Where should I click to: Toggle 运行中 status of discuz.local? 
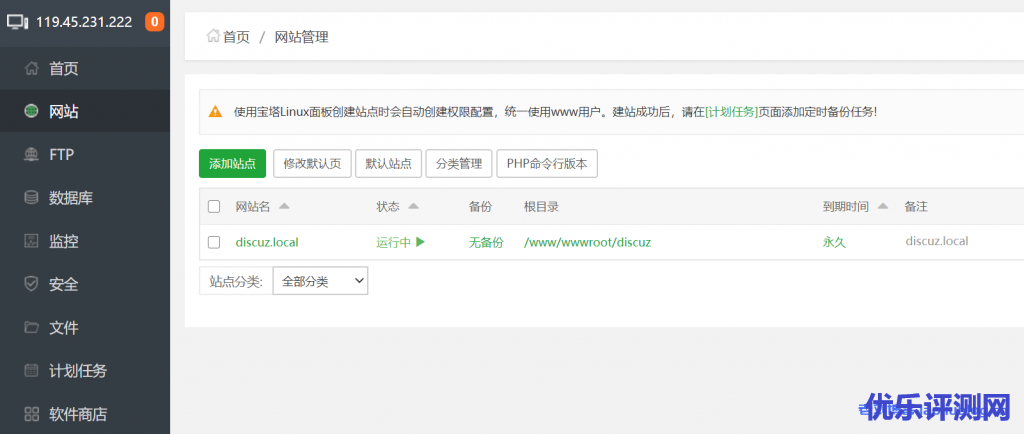coord(400,242)
